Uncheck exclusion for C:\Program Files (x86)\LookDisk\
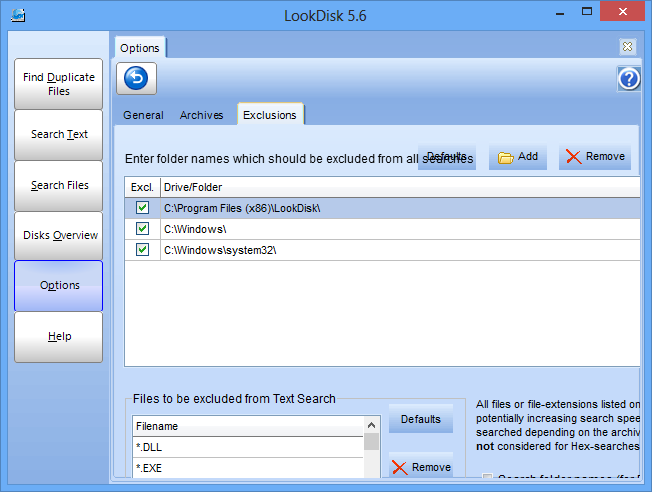The width and height of the screenshot is (652, 492). (x=143, y=208)
